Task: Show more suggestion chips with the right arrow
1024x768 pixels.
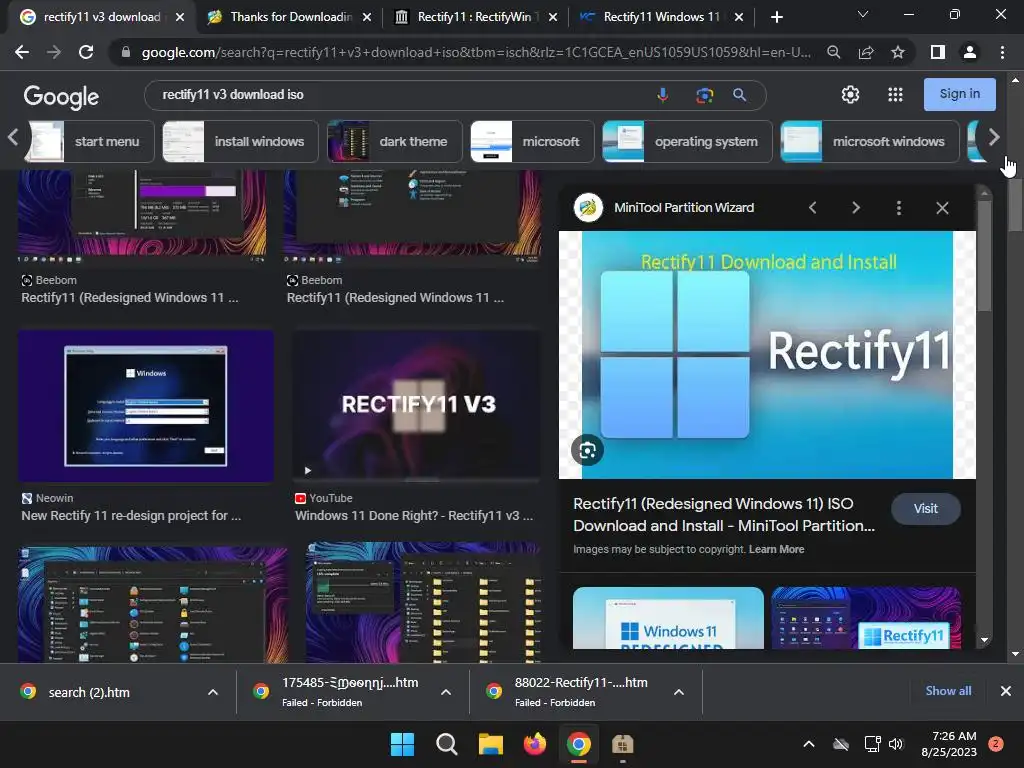Action: pos(993,138)
